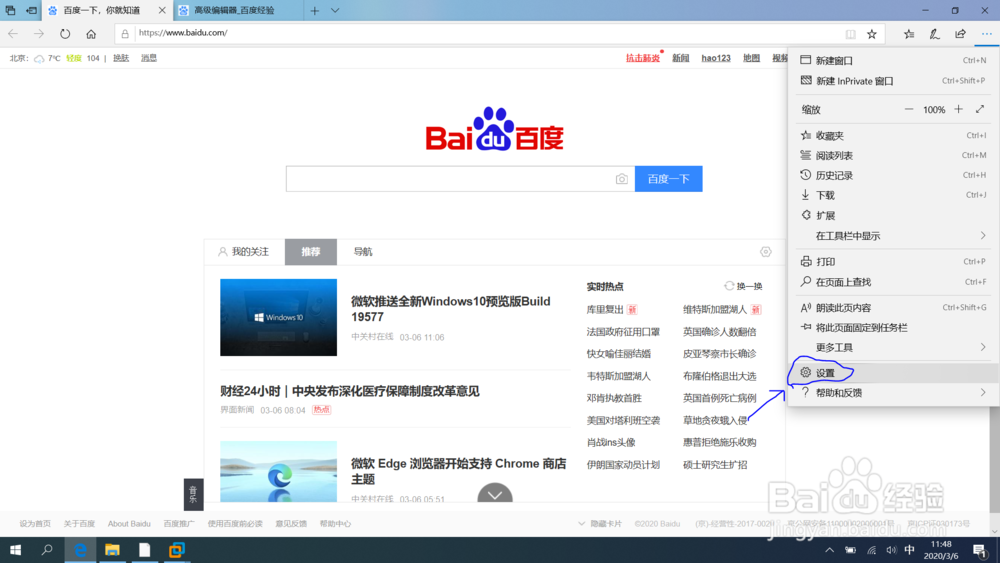Select 新建窗口 from menu
This screenshot has width=1000, height=563.
(x=893, y=61)
